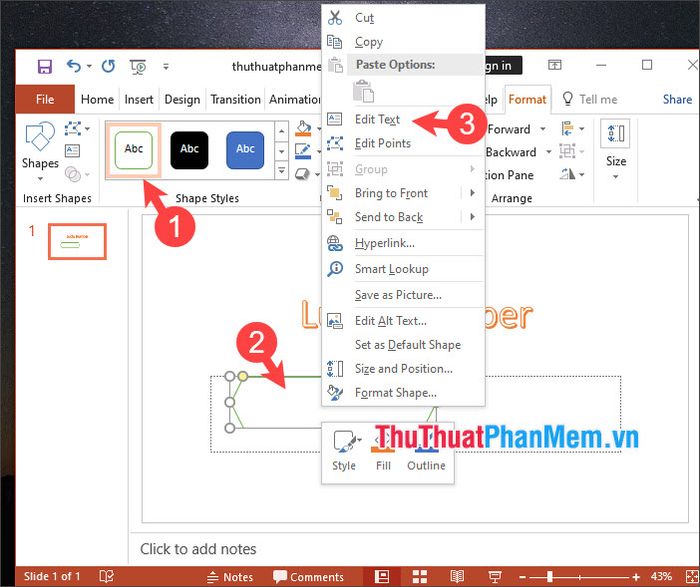The image size is (700, 587).
Task: Start slideshow from beginning icon
Action: [138, 67]
